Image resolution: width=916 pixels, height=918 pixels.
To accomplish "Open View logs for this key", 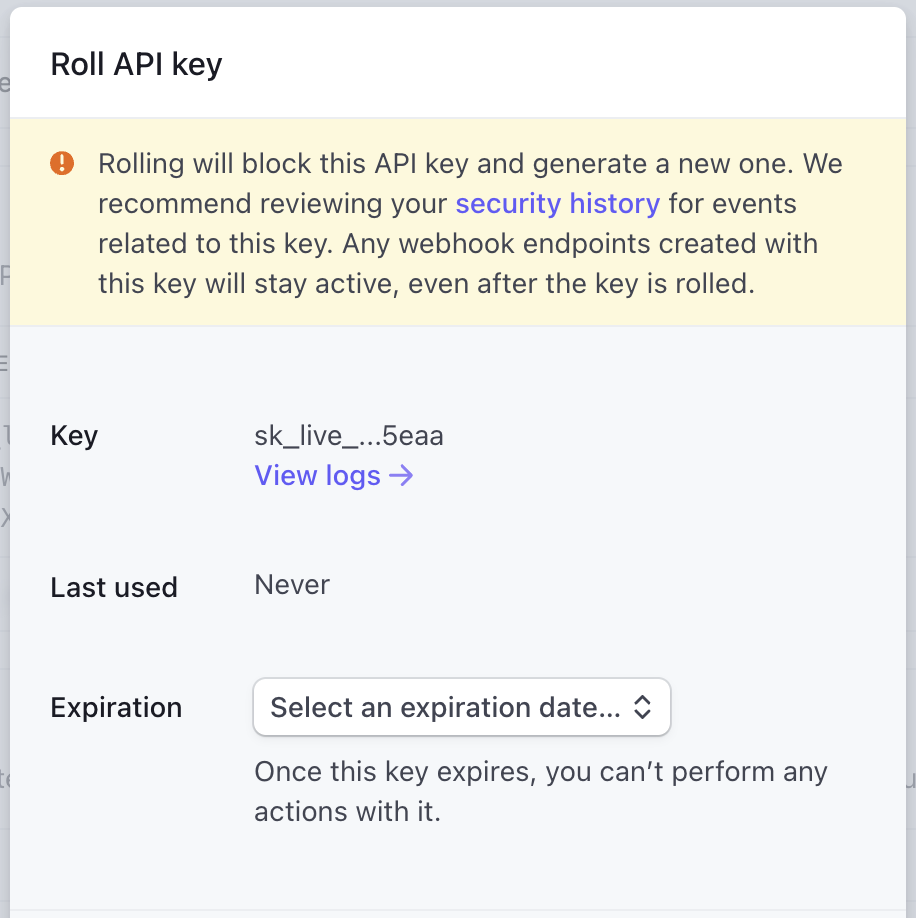I will pos(318,476).
